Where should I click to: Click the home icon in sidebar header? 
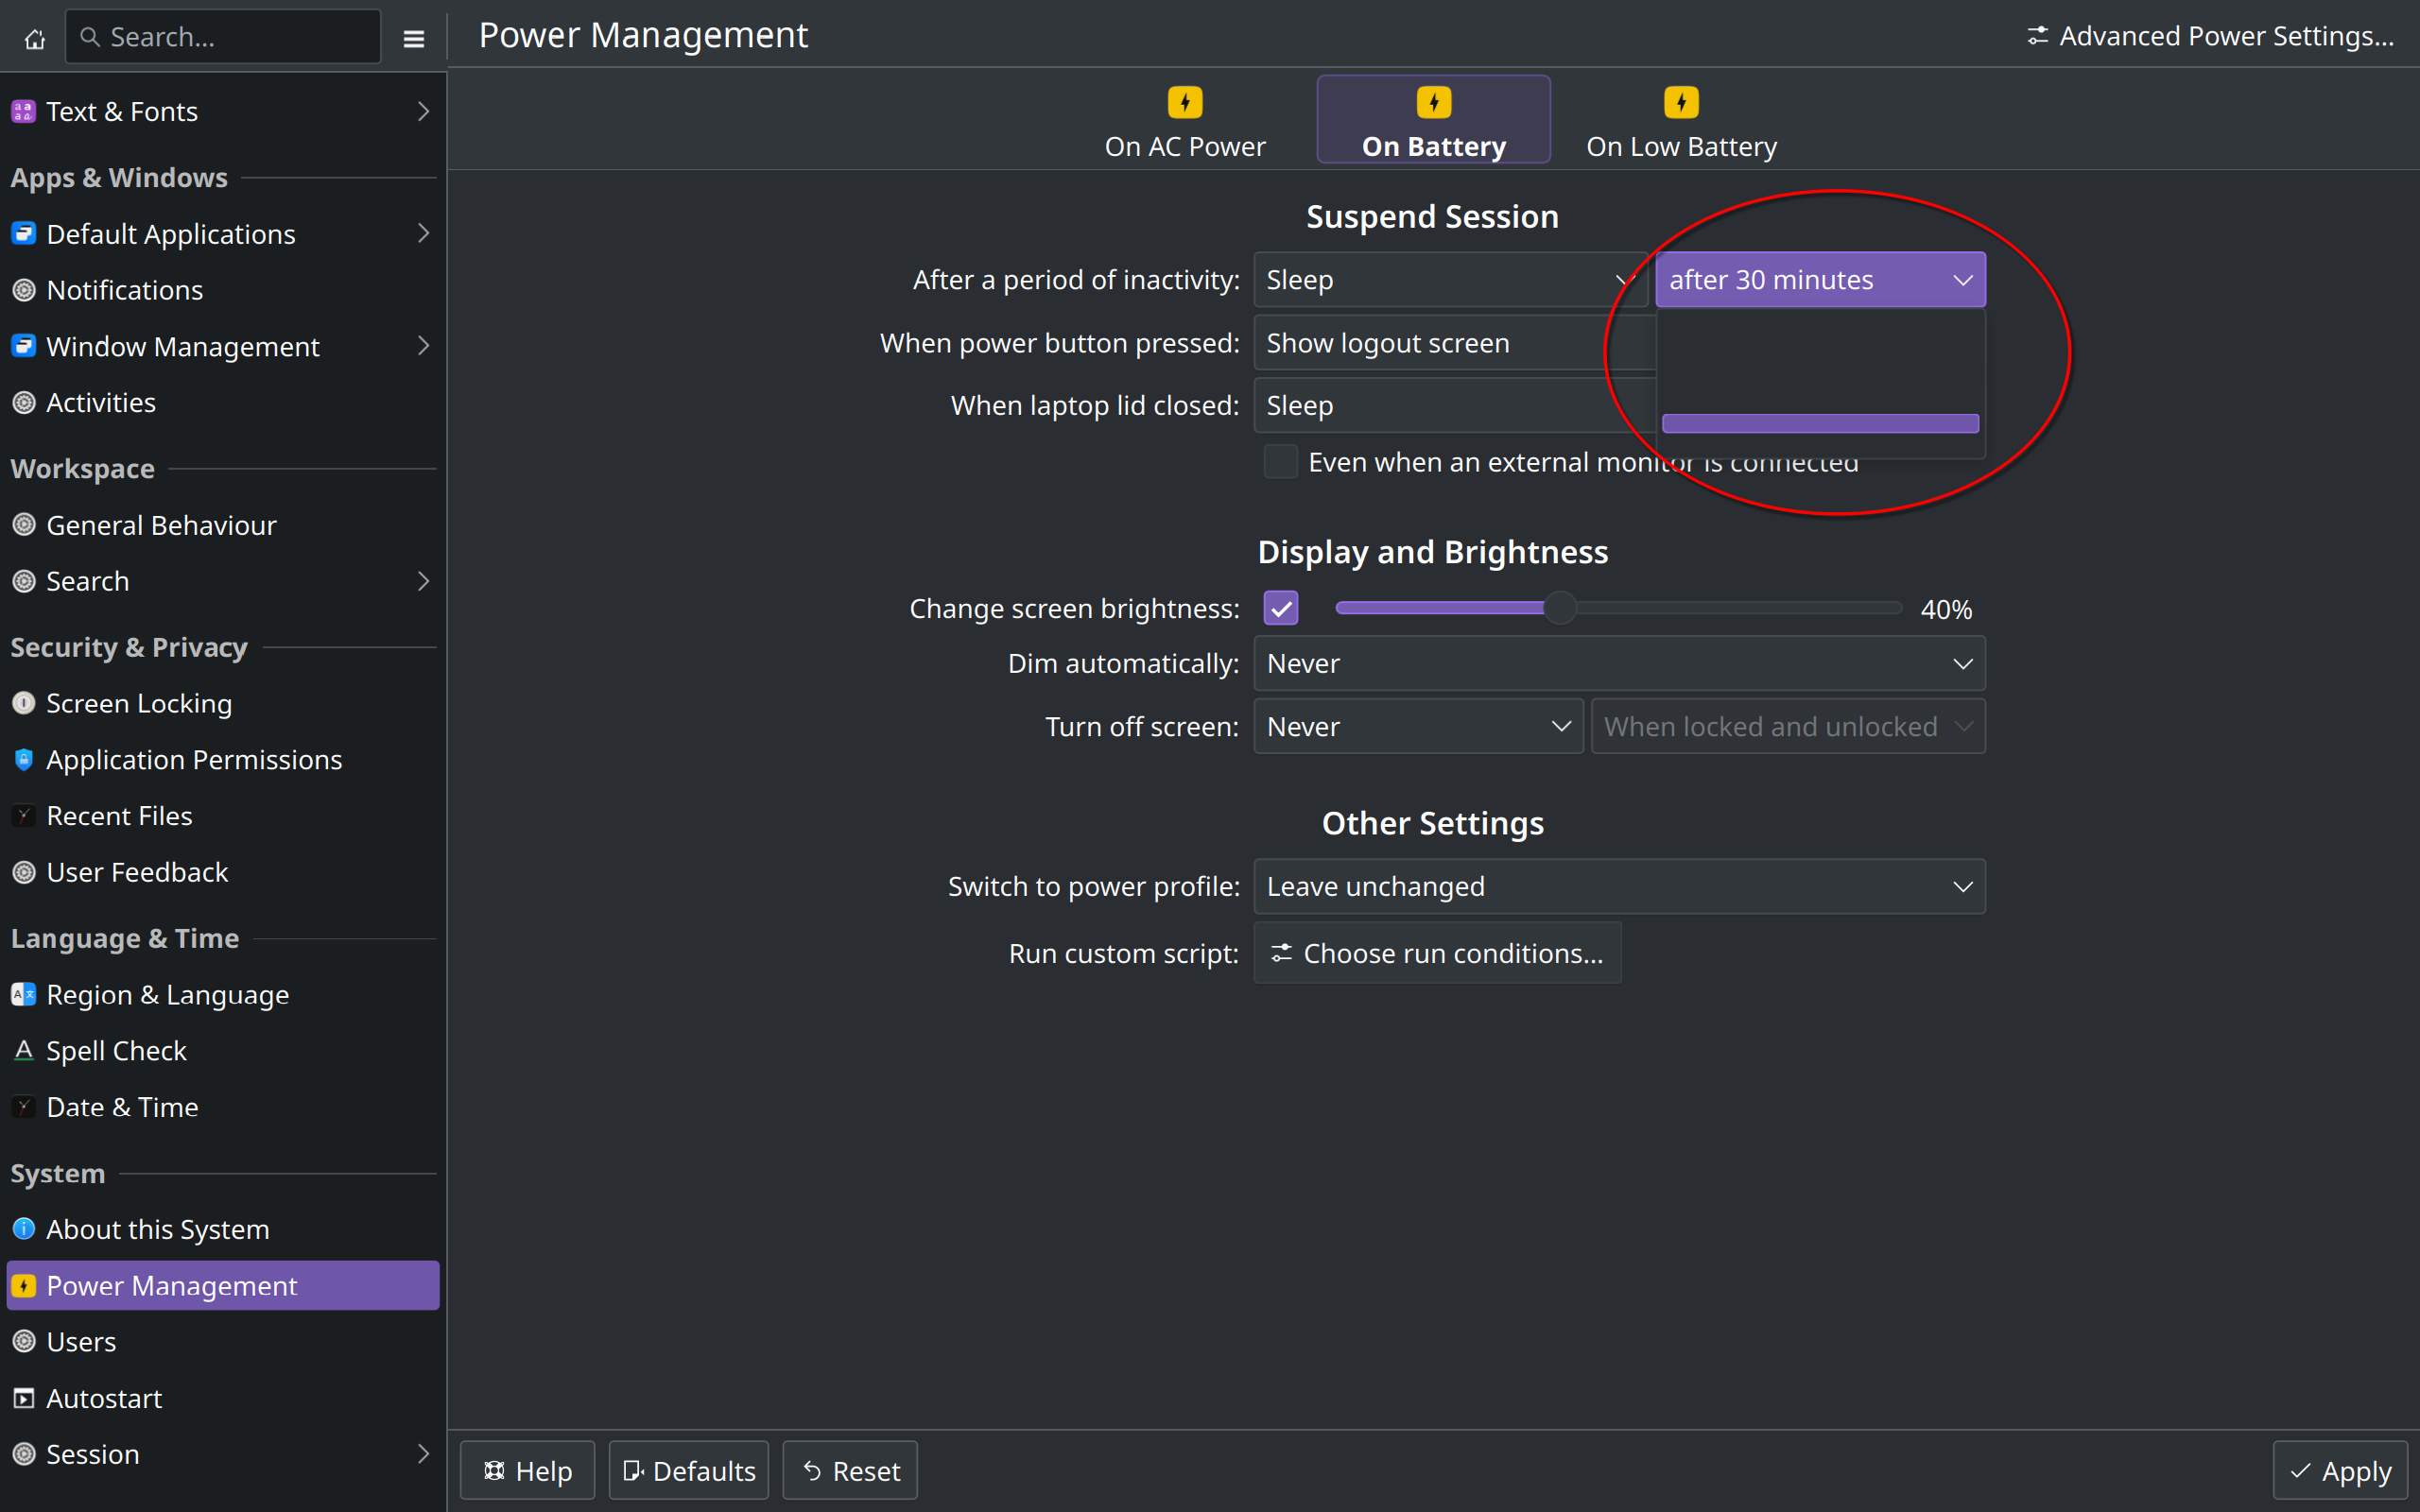(x=35, y=38)
